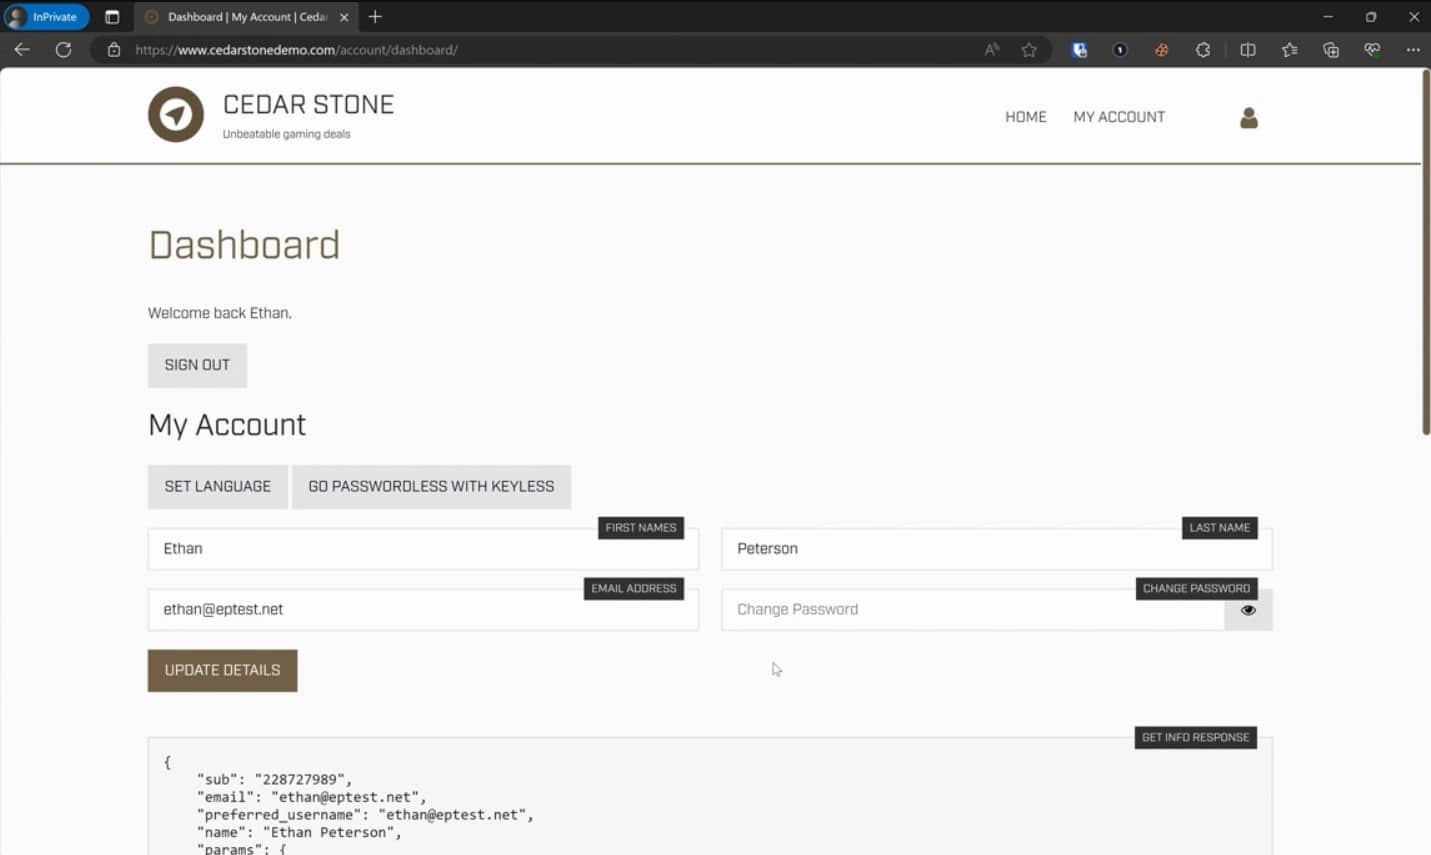Screen dimensions: 1431x855
Task: Click the site security lock icon
Action: point(114,49)
